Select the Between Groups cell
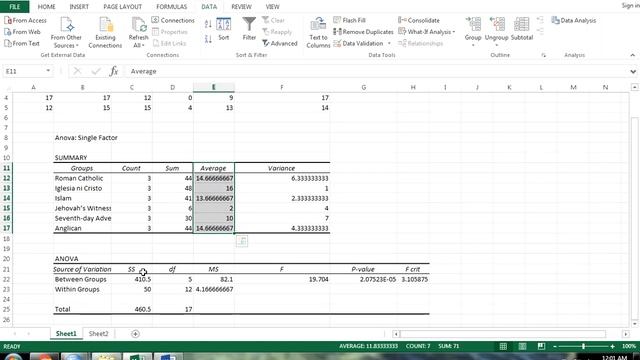Image resolution: width=640 pixels, height=360 pixels. point(82,279)
